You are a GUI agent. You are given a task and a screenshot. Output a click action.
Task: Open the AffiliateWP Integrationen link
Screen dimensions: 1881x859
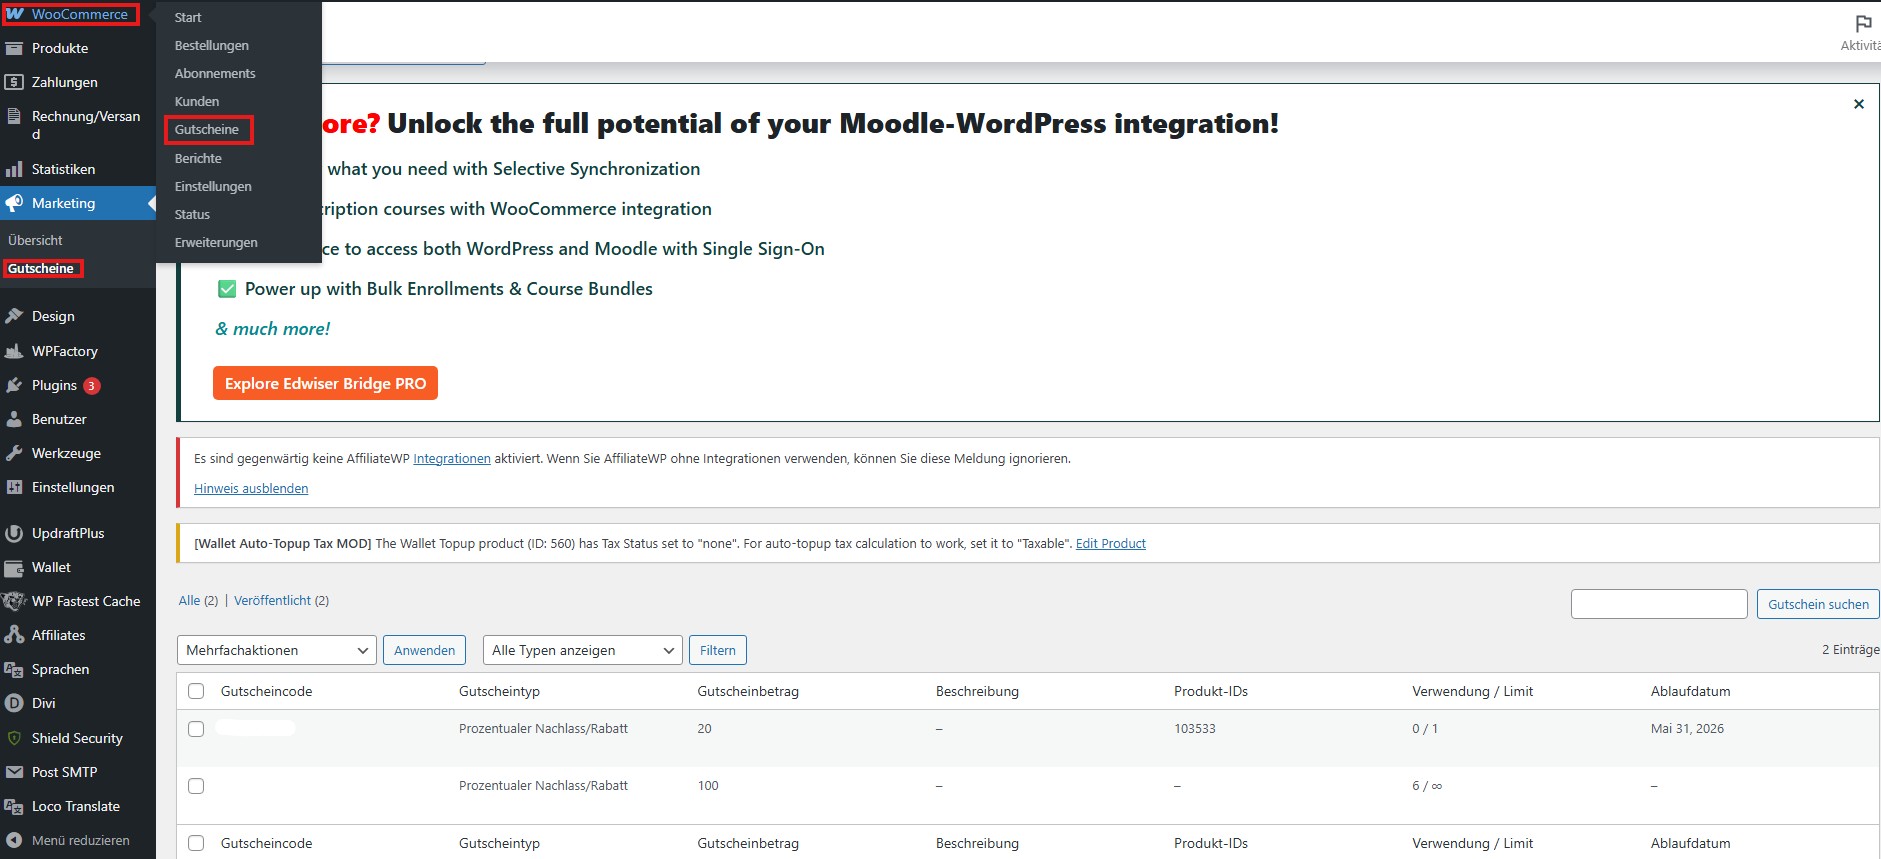[452, 459]
